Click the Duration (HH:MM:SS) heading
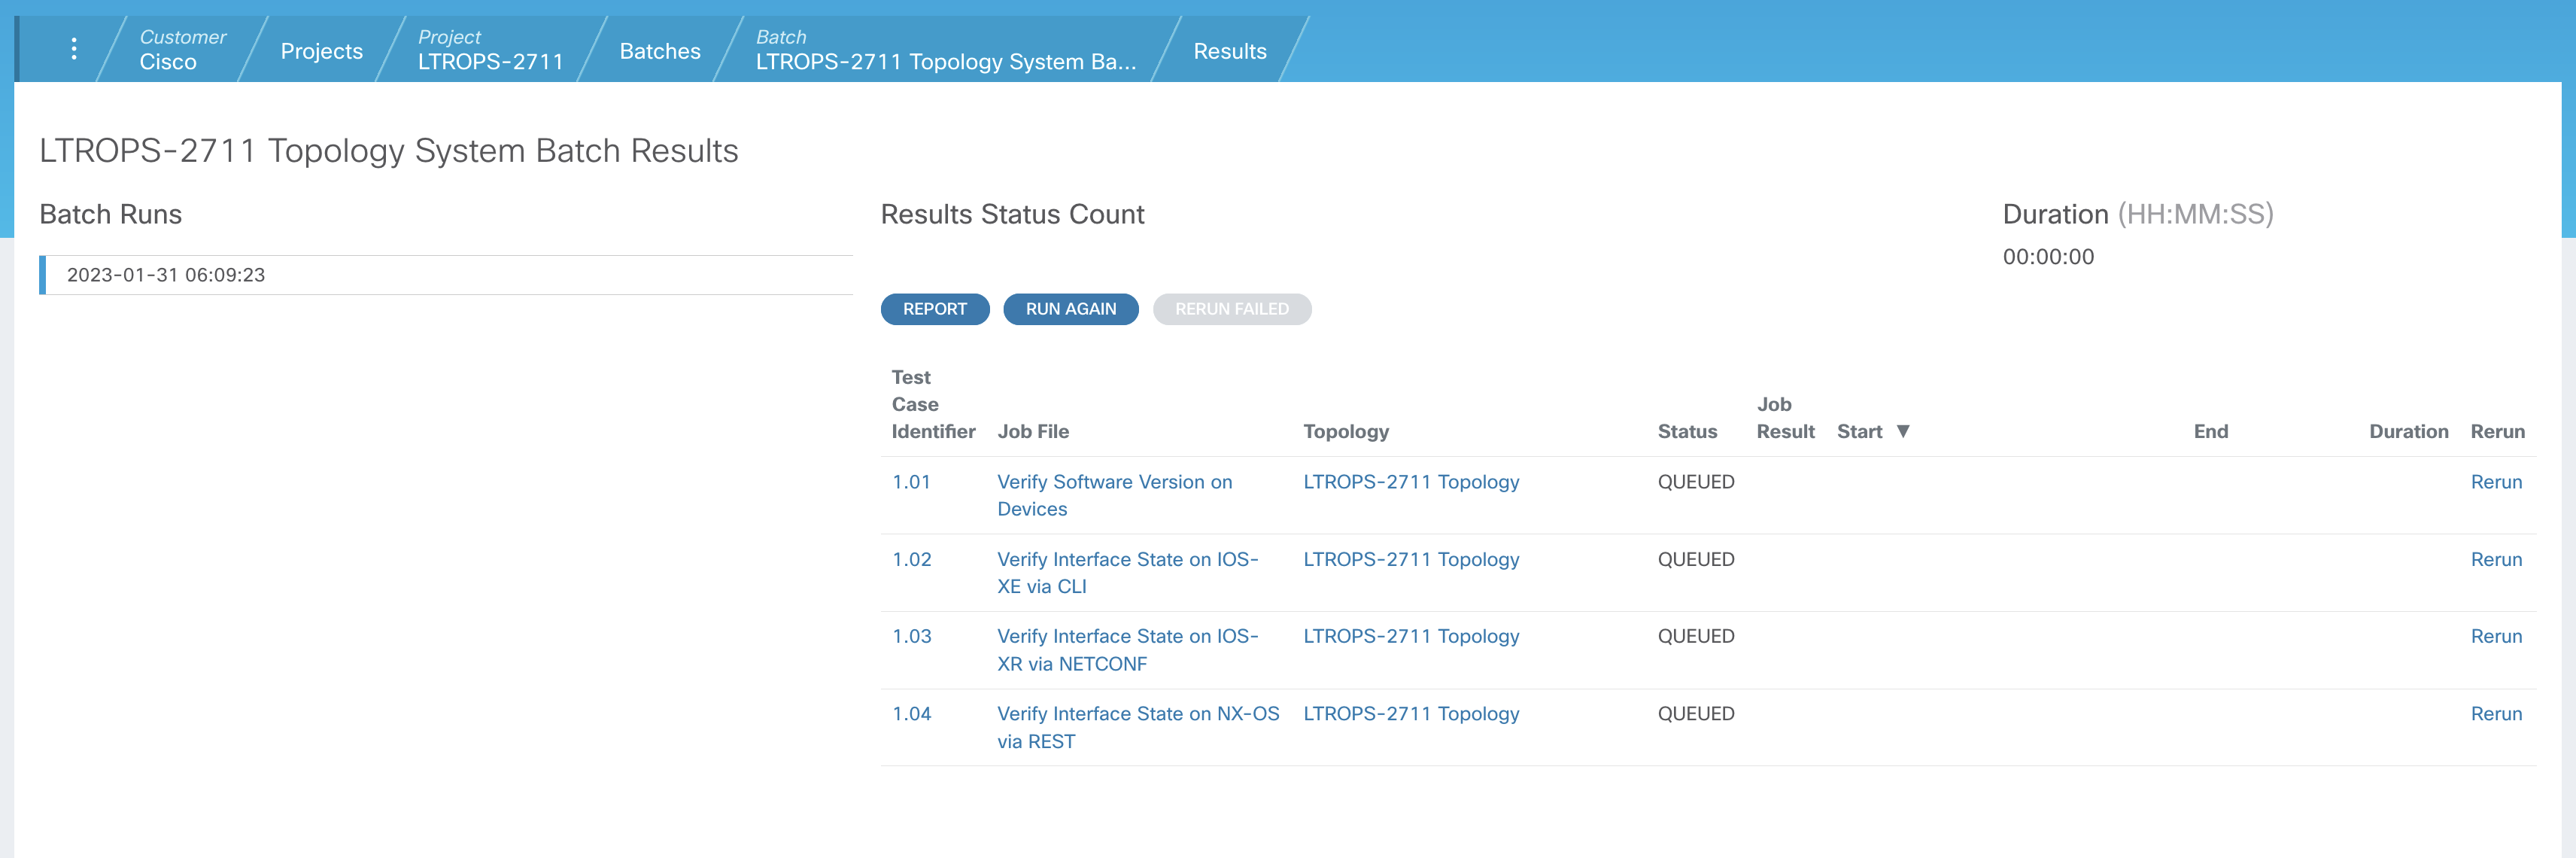 click(x=2137, y=214)
